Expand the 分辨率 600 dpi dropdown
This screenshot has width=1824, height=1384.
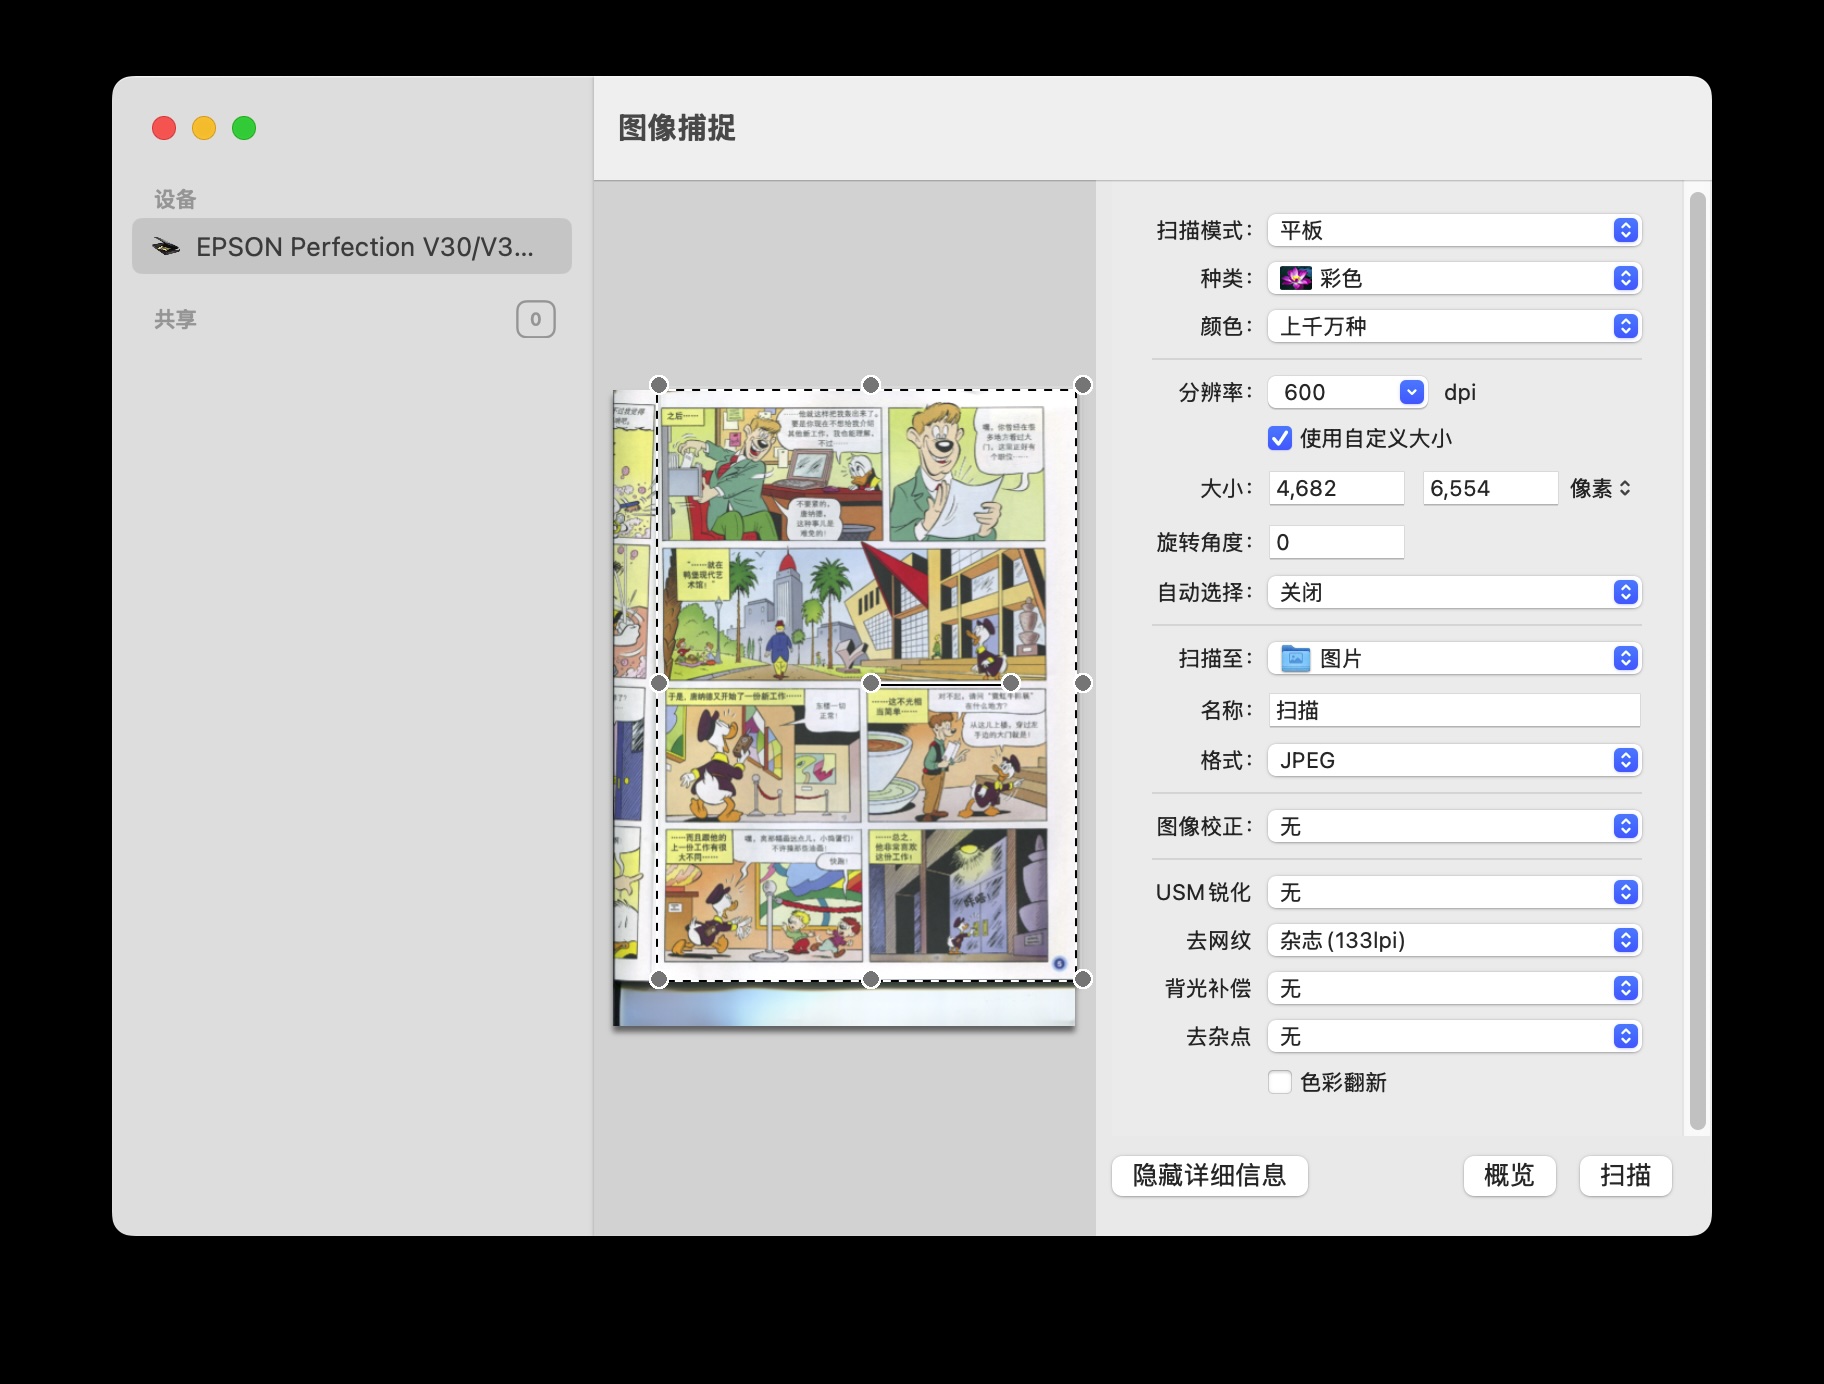click(x=1412, y=392)
